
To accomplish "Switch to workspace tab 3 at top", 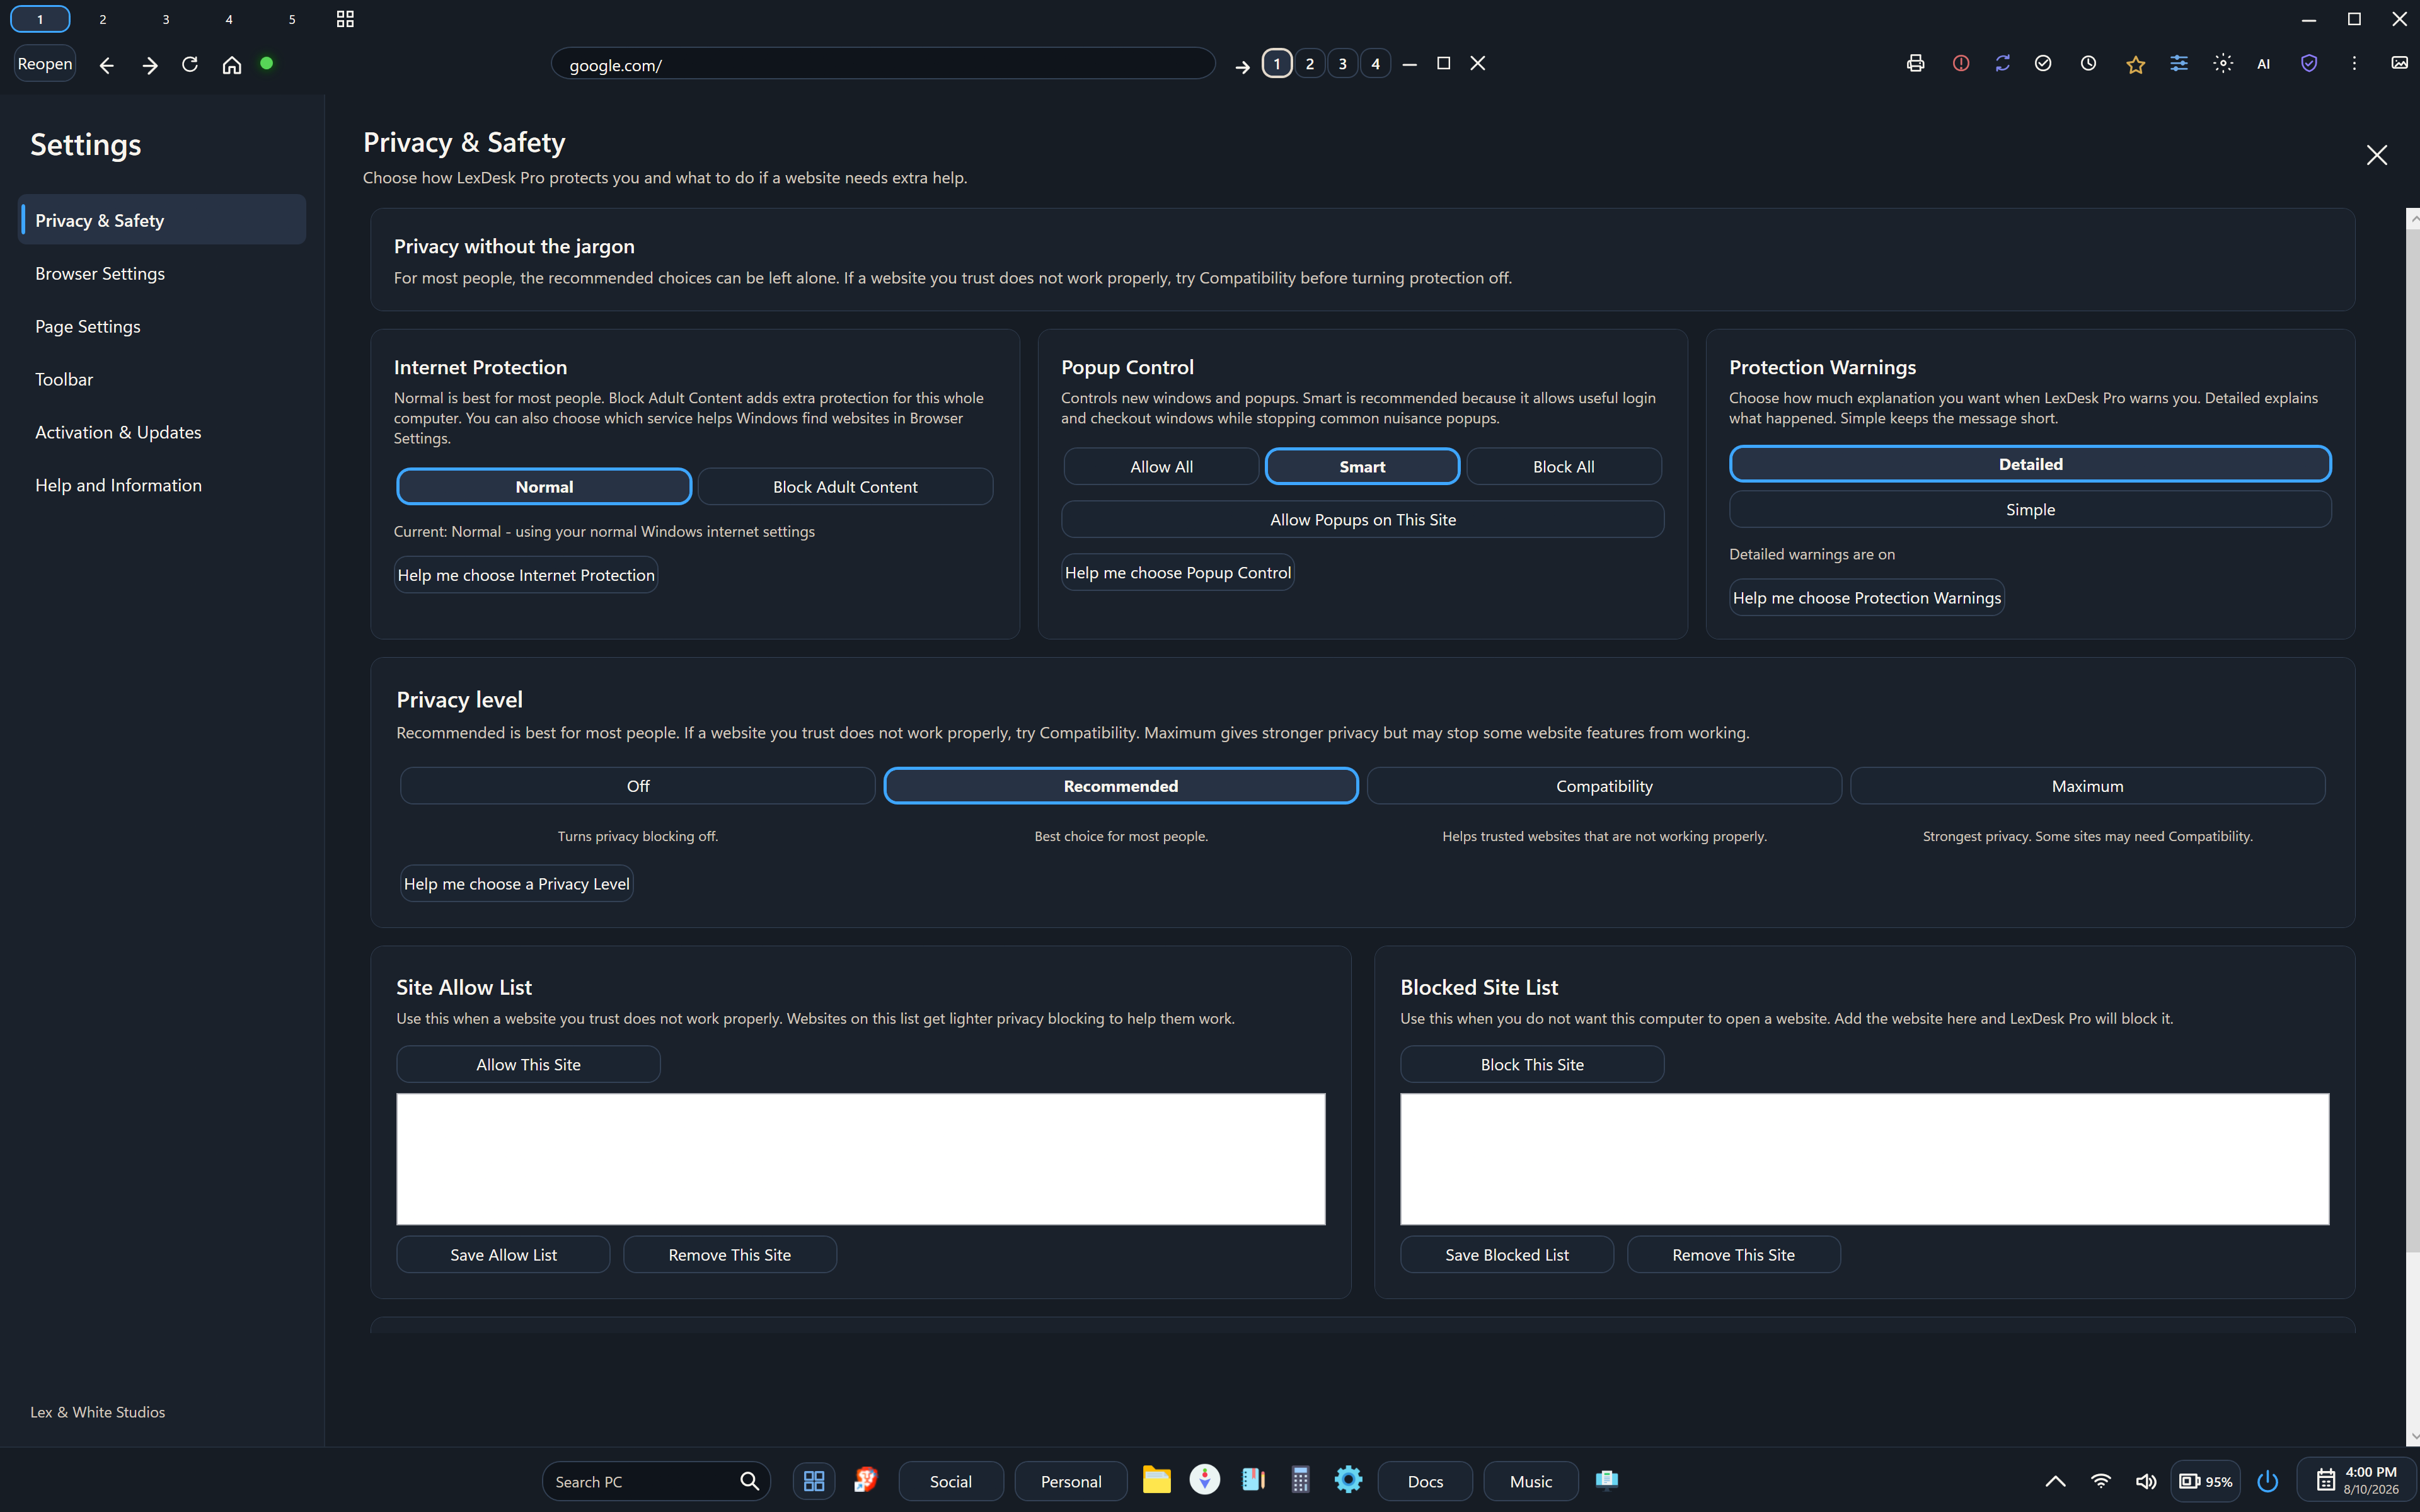I will point(166,19).
